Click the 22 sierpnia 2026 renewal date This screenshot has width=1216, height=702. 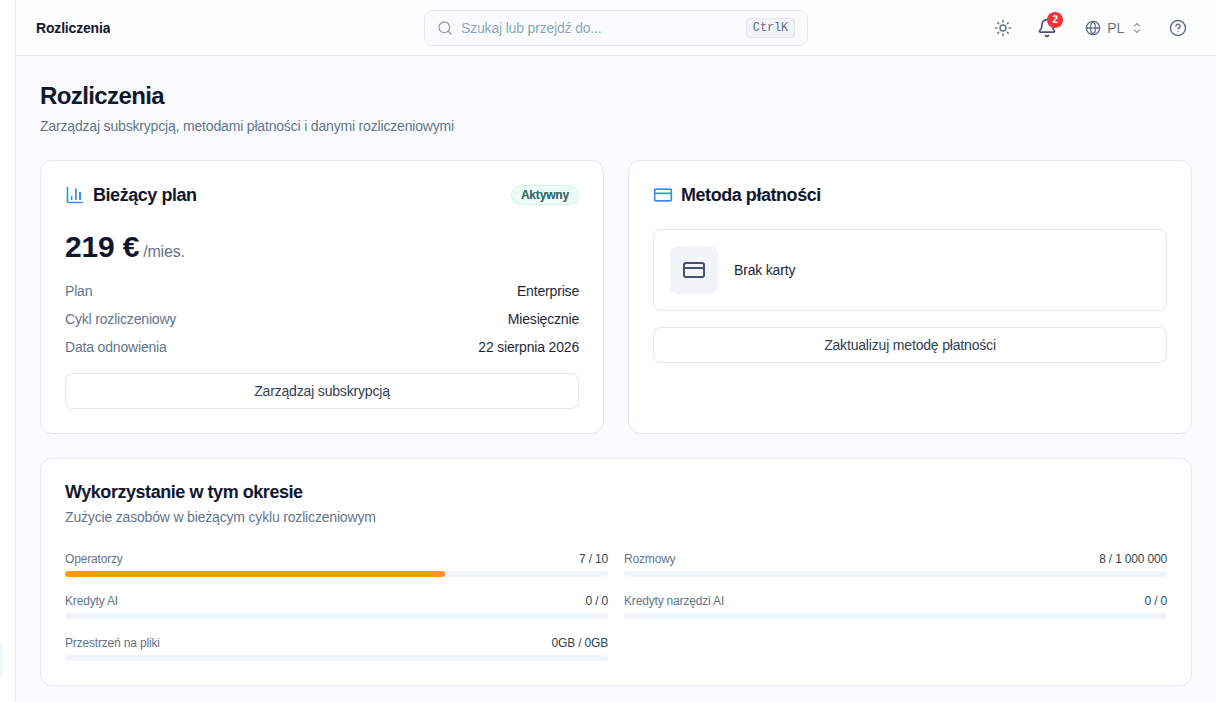tap(529, 347)
